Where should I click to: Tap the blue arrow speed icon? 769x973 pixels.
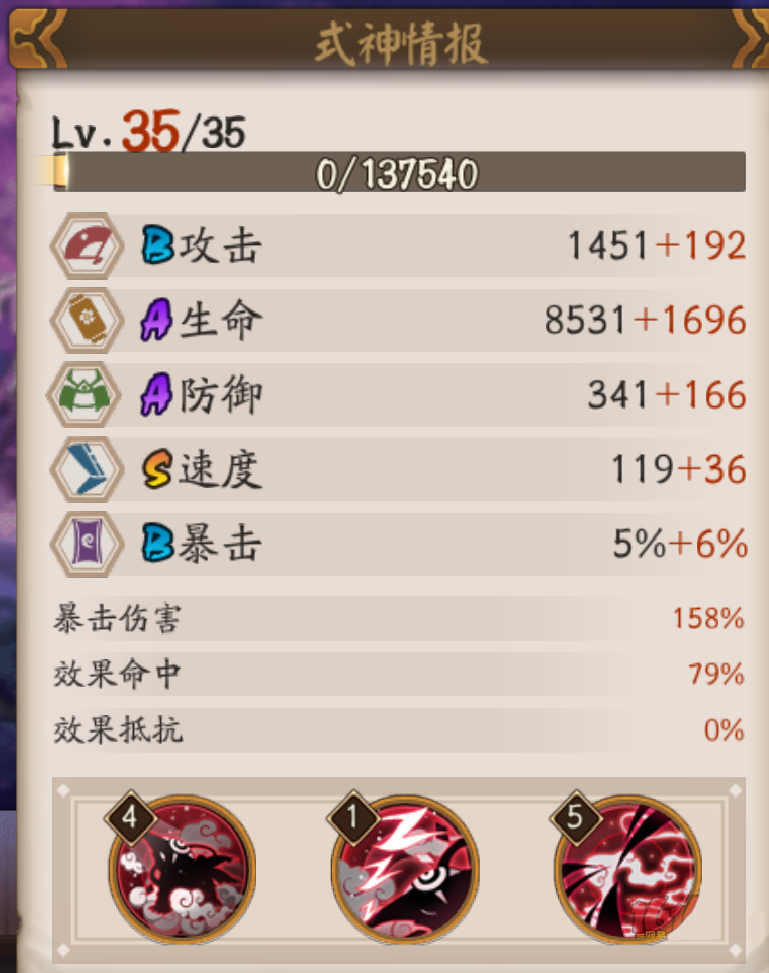point(87,469)
